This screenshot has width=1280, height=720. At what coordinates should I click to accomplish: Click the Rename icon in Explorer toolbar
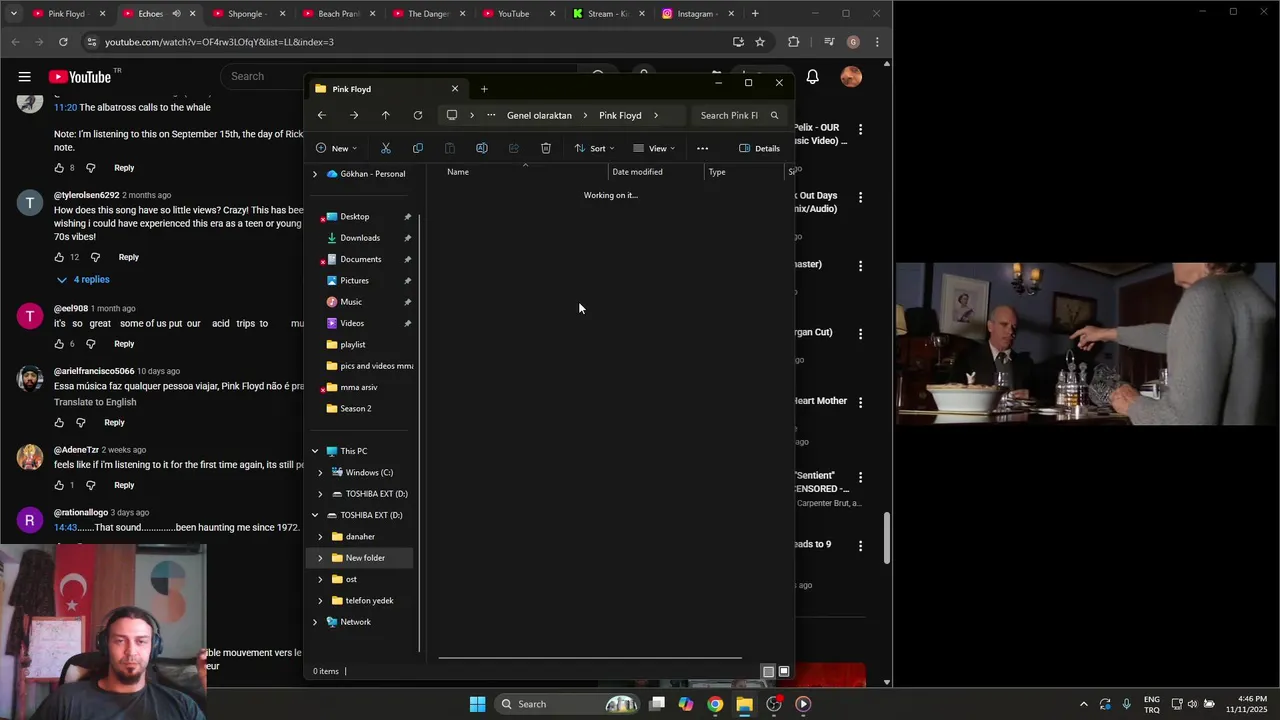click(481, 148)
